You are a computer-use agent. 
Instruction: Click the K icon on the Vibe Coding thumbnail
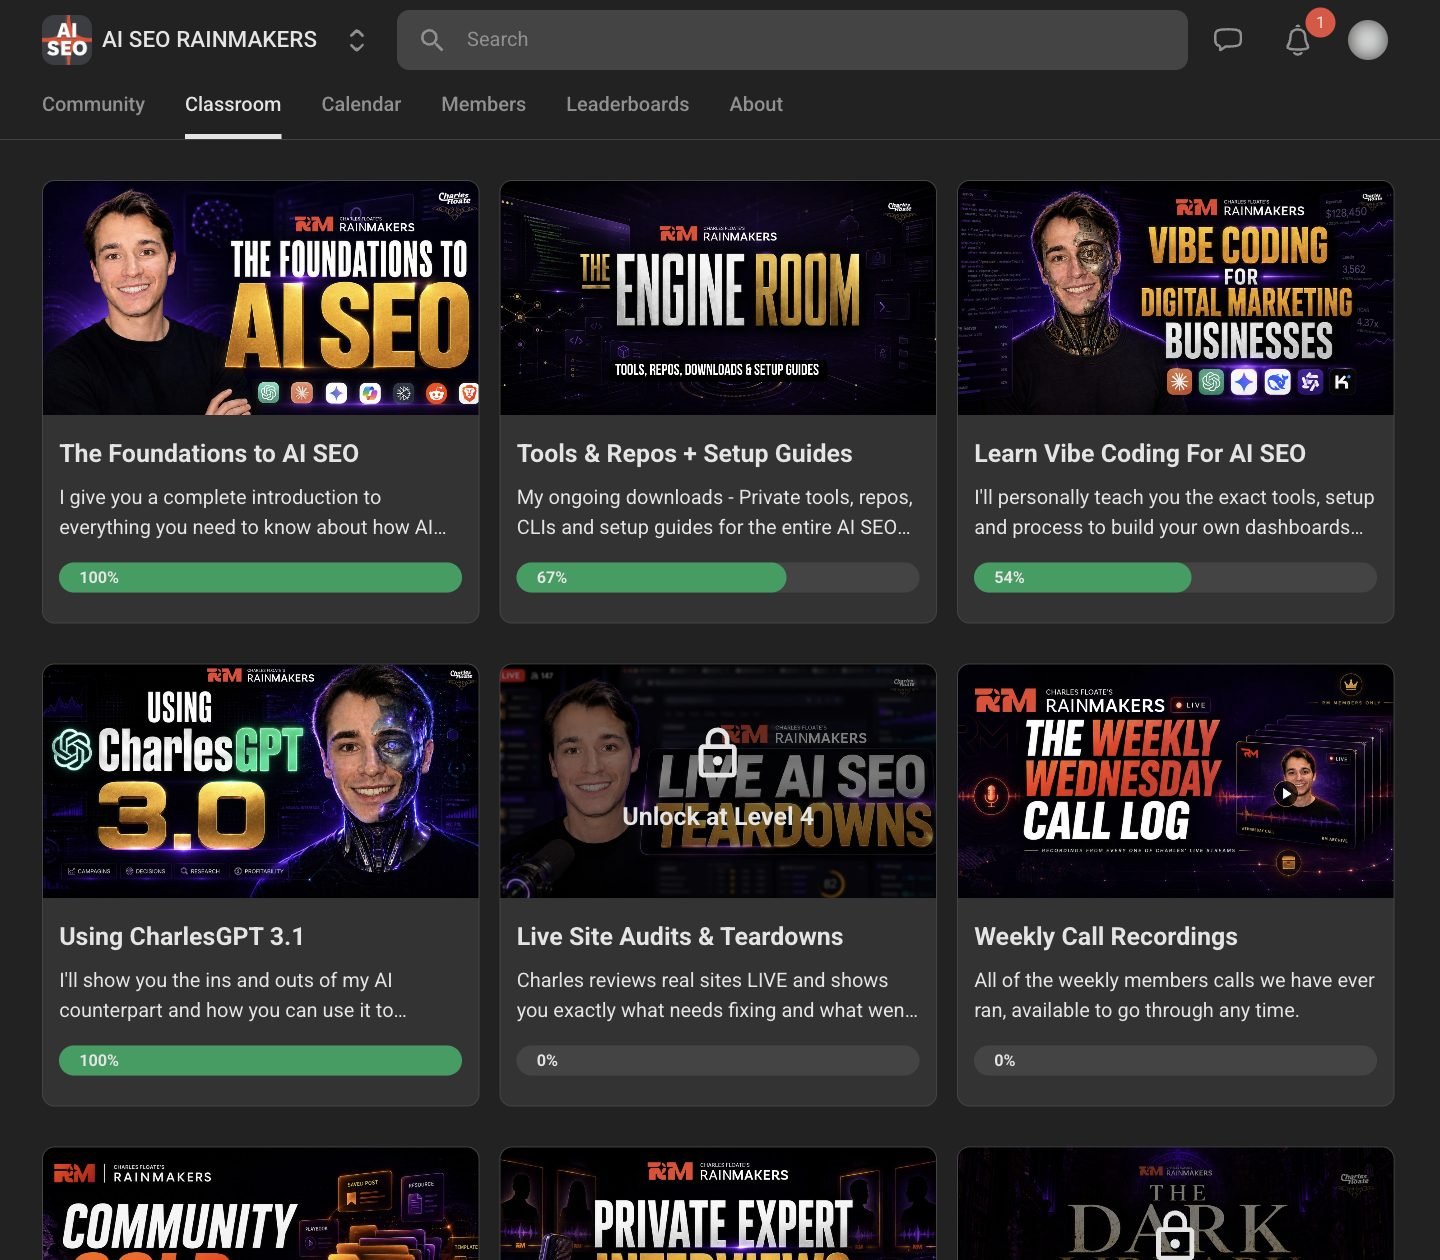1342,381
